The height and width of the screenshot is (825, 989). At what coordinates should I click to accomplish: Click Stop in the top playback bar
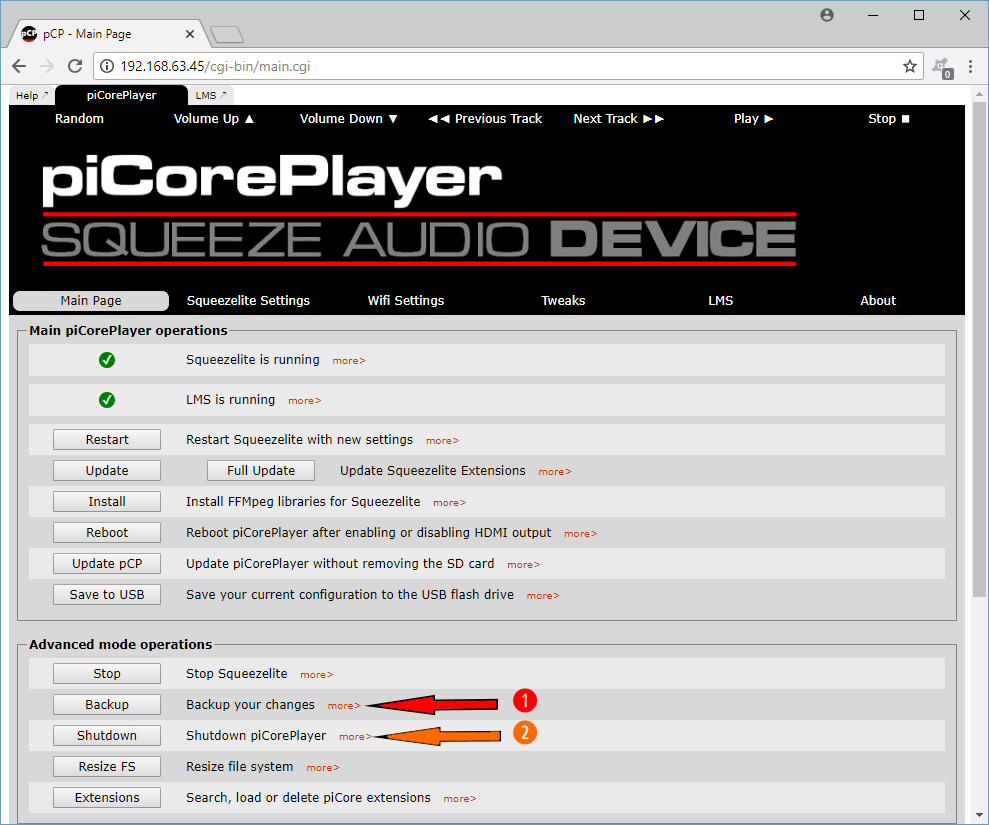tap(889, 119)
